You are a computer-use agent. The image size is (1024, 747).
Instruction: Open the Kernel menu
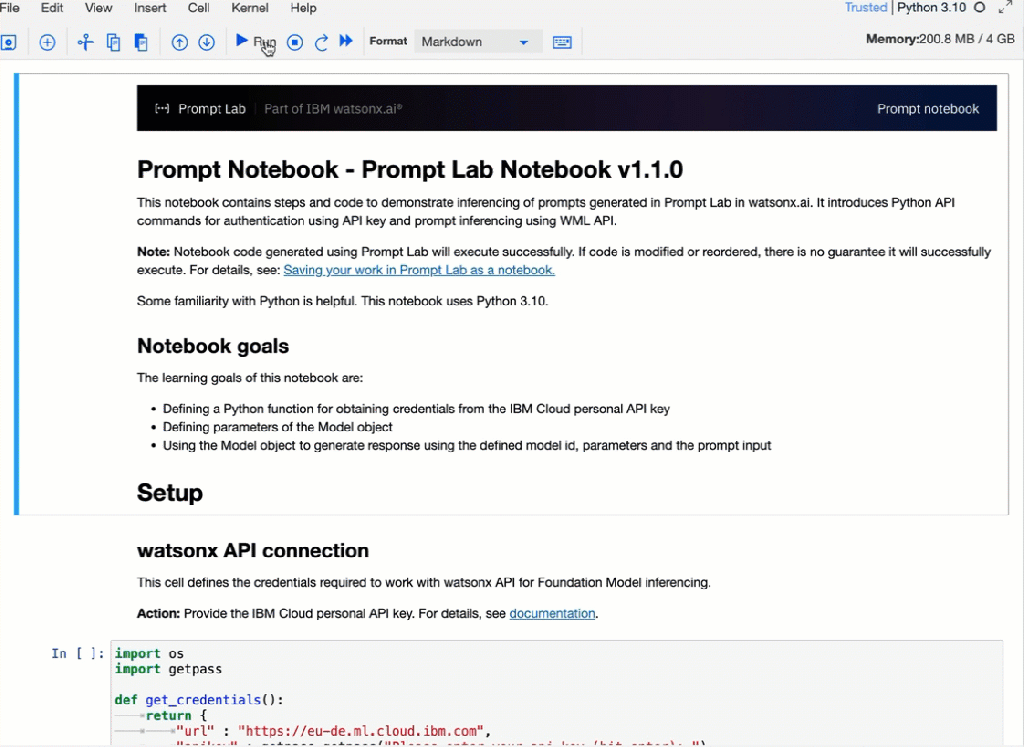(249, 8)
